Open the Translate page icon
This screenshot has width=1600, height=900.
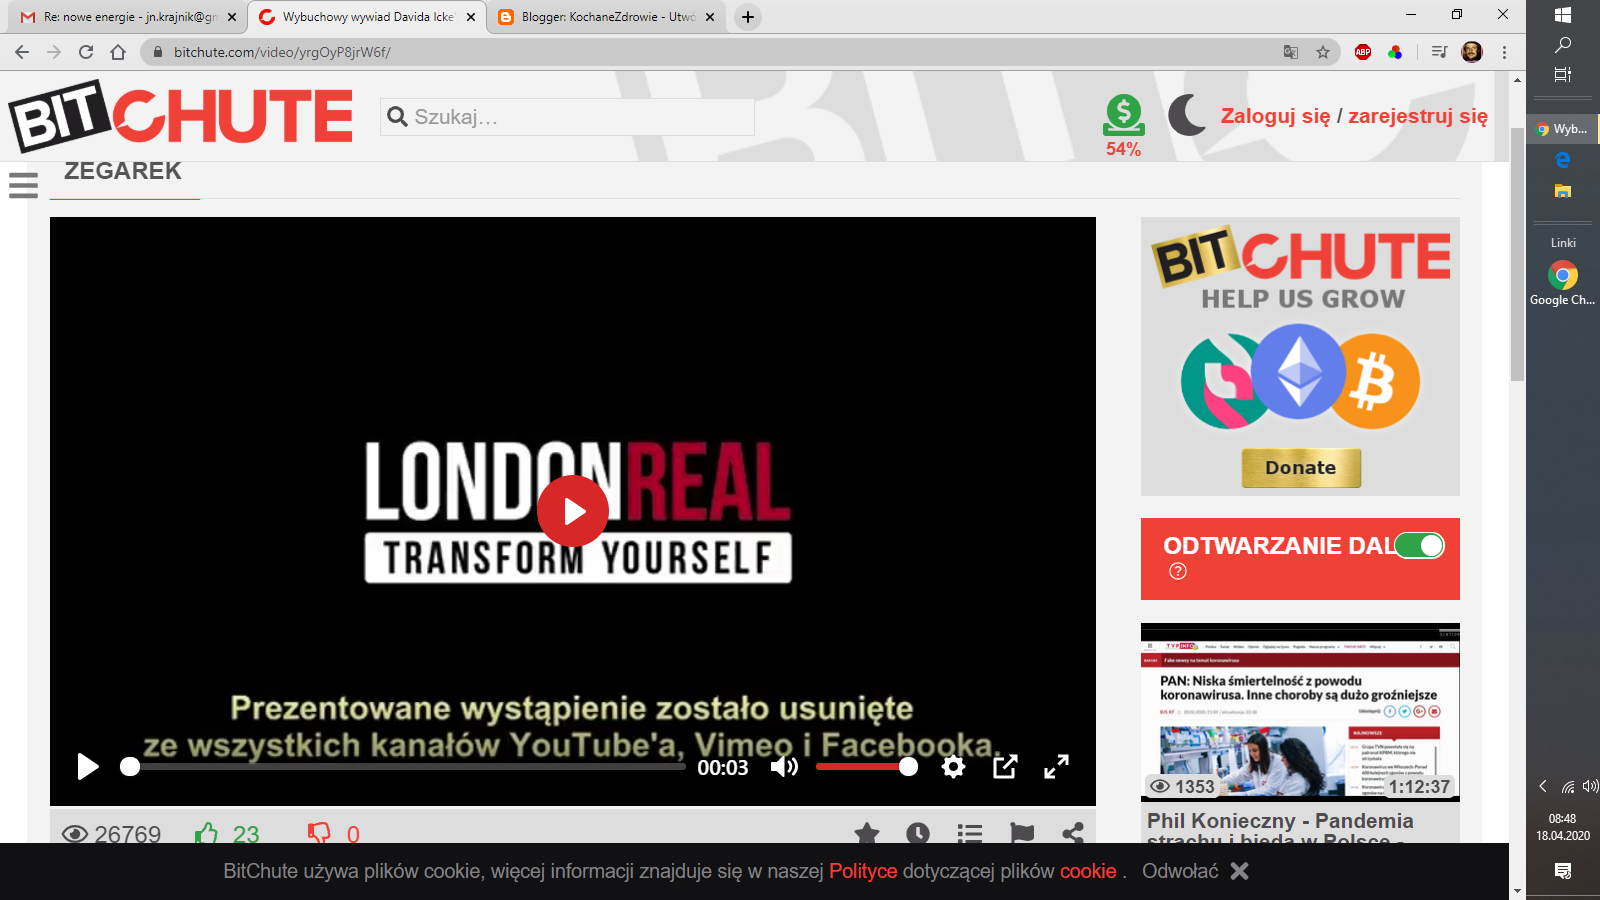pos(1291,52)
